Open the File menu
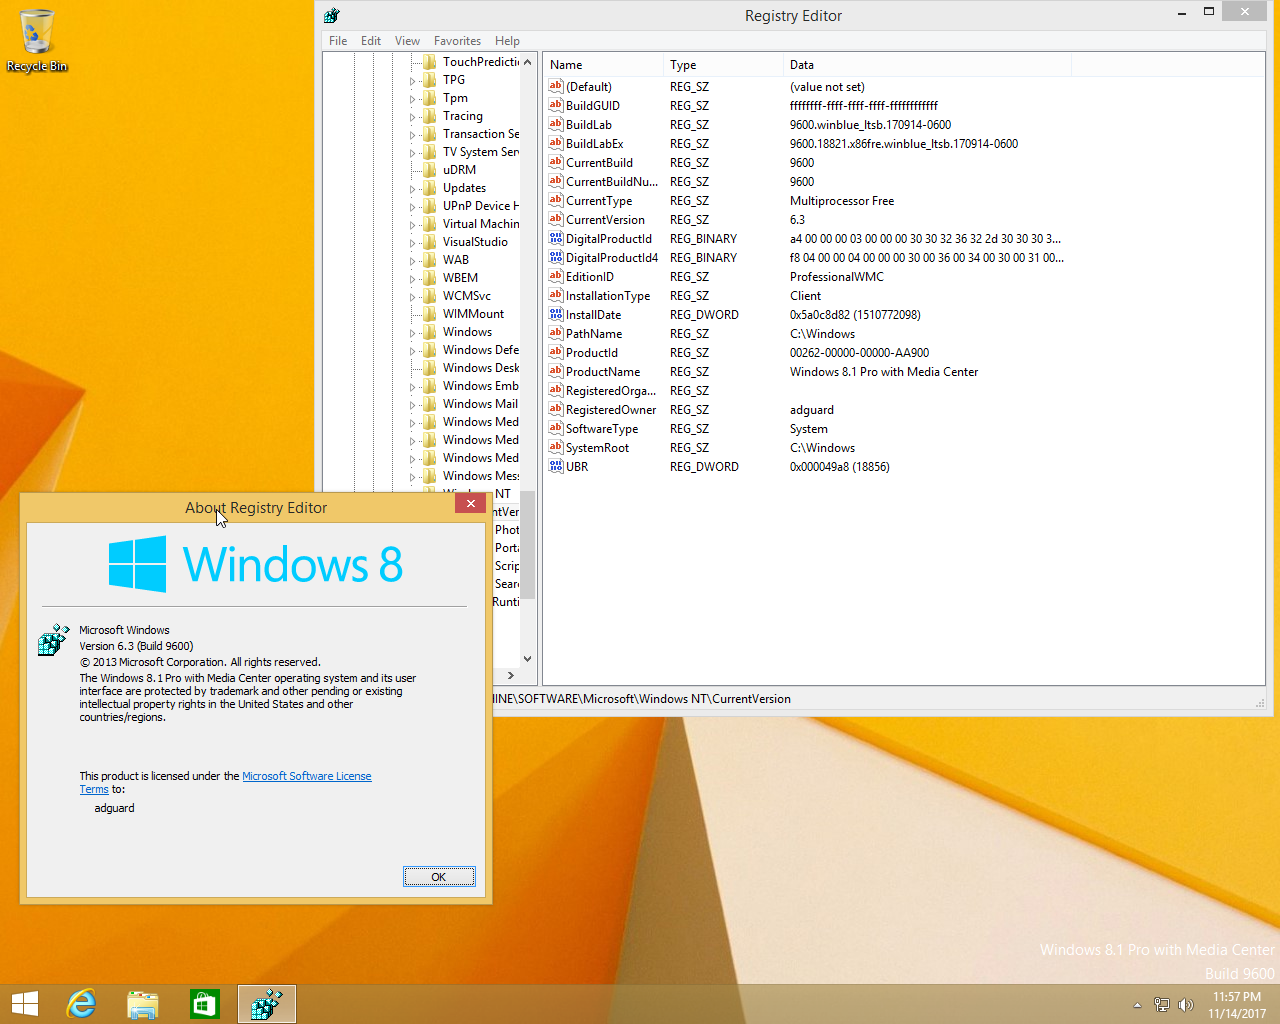Image resolution: width=1280 pixels, height=1024 pixels. [x=338, y=41]
